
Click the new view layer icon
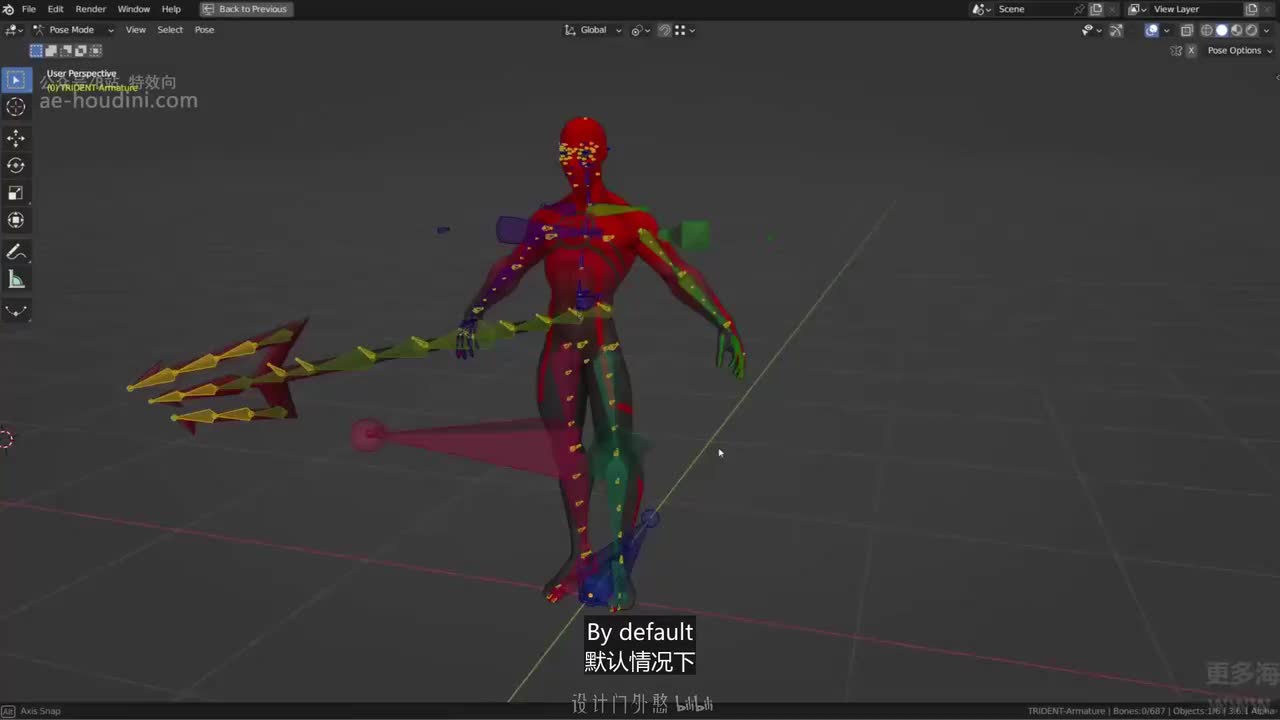(x=1251, y=9)
